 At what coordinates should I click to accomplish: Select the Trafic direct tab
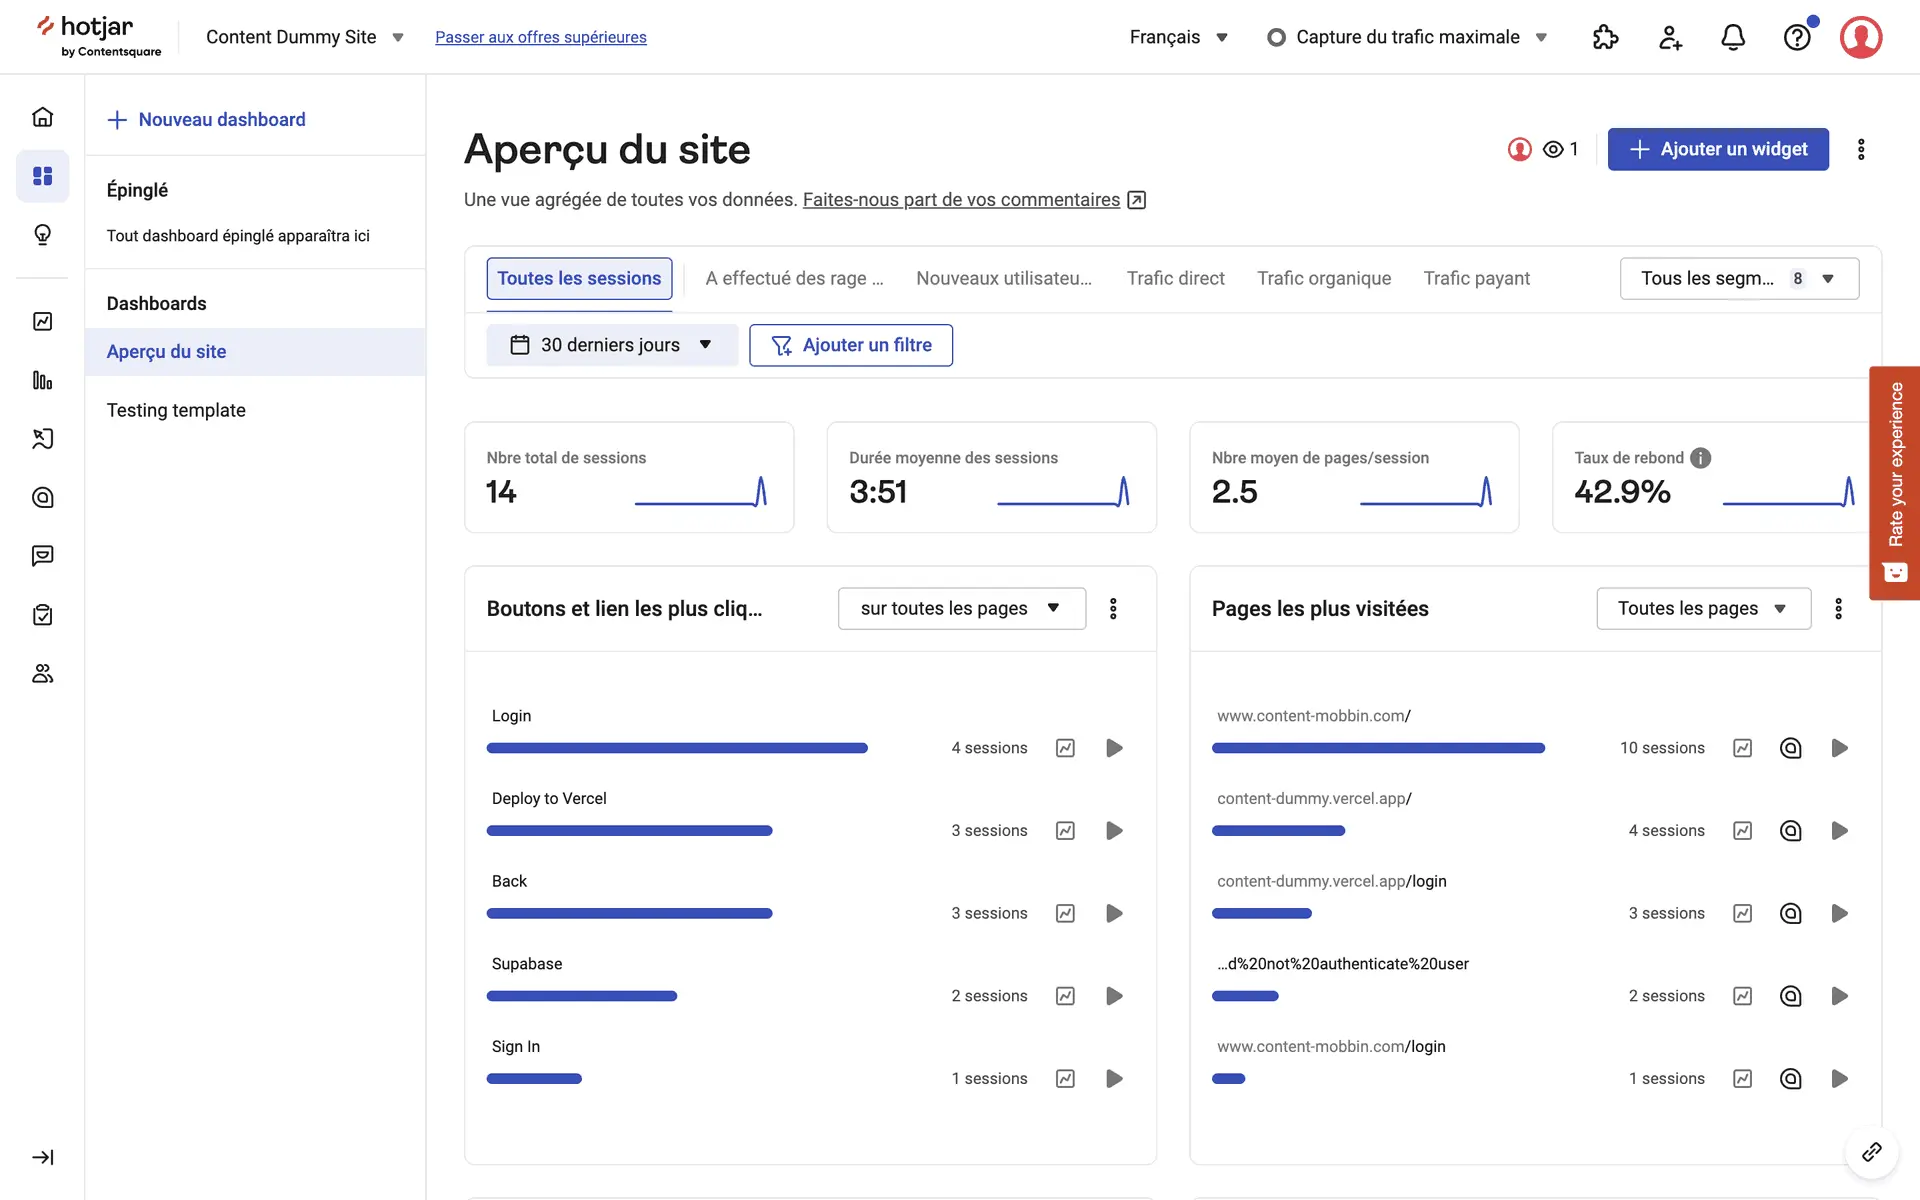(1175, 278)
